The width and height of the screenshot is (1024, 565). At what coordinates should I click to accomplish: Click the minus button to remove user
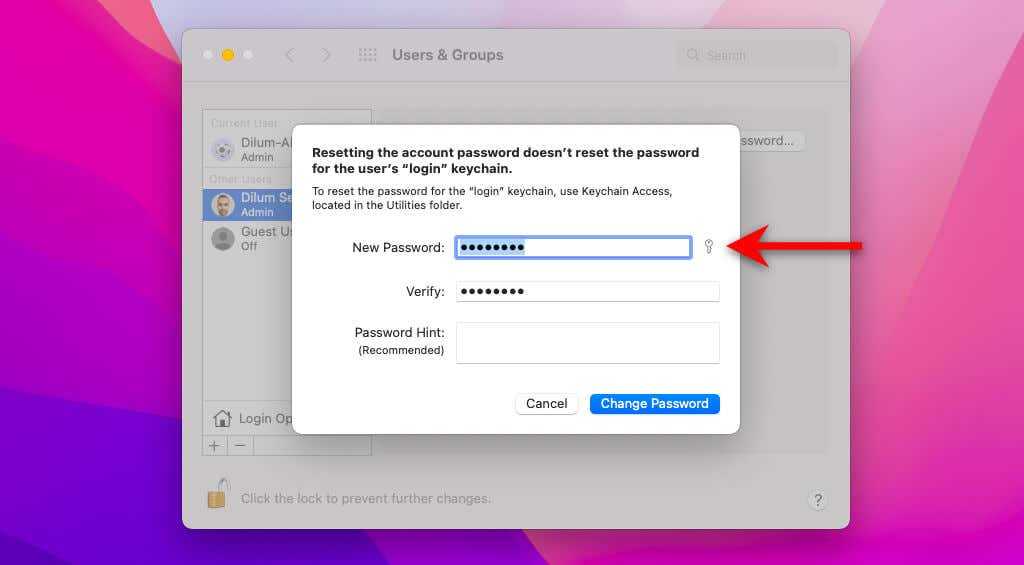coord(240,445)
